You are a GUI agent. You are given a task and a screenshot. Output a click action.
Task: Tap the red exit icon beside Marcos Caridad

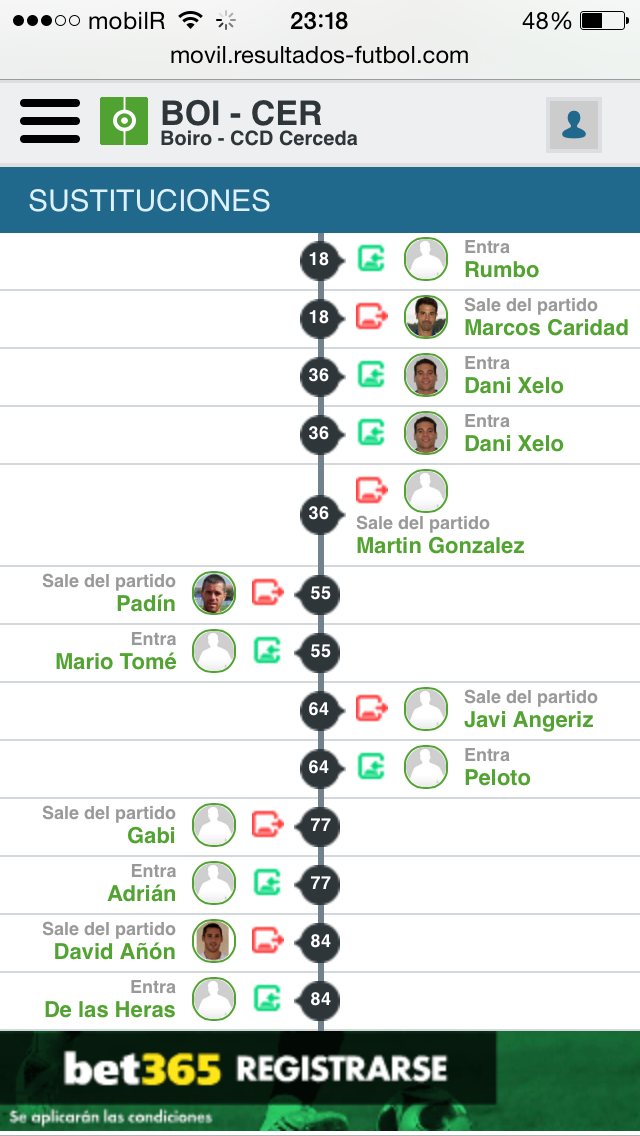(372, 317)
